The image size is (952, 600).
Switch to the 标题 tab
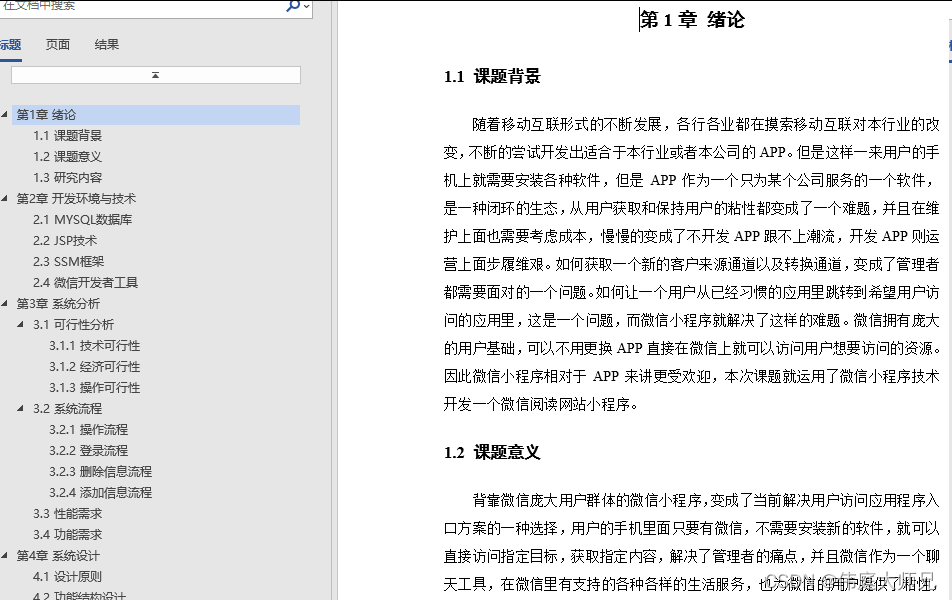click(10, 44)
